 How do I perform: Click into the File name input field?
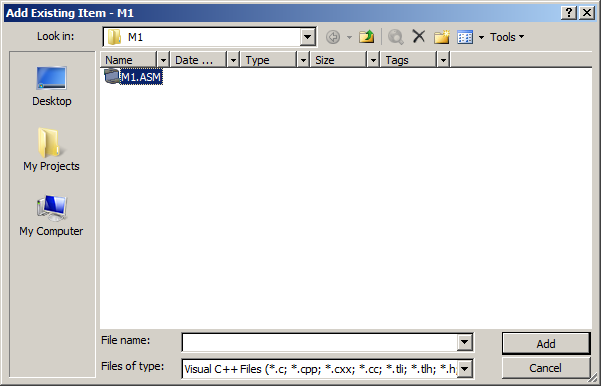click(320, 342)
